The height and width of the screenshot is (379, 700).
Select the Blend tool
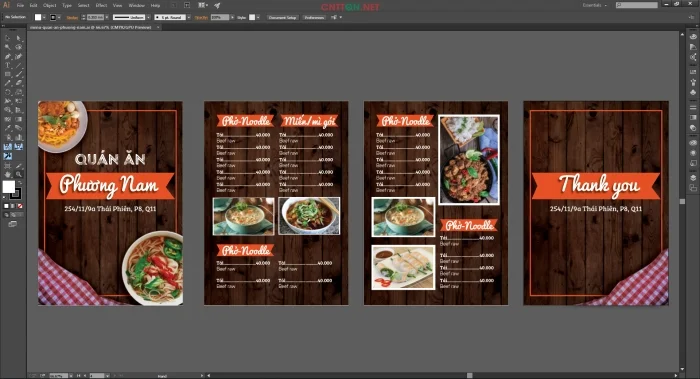[x=18, y=129]
